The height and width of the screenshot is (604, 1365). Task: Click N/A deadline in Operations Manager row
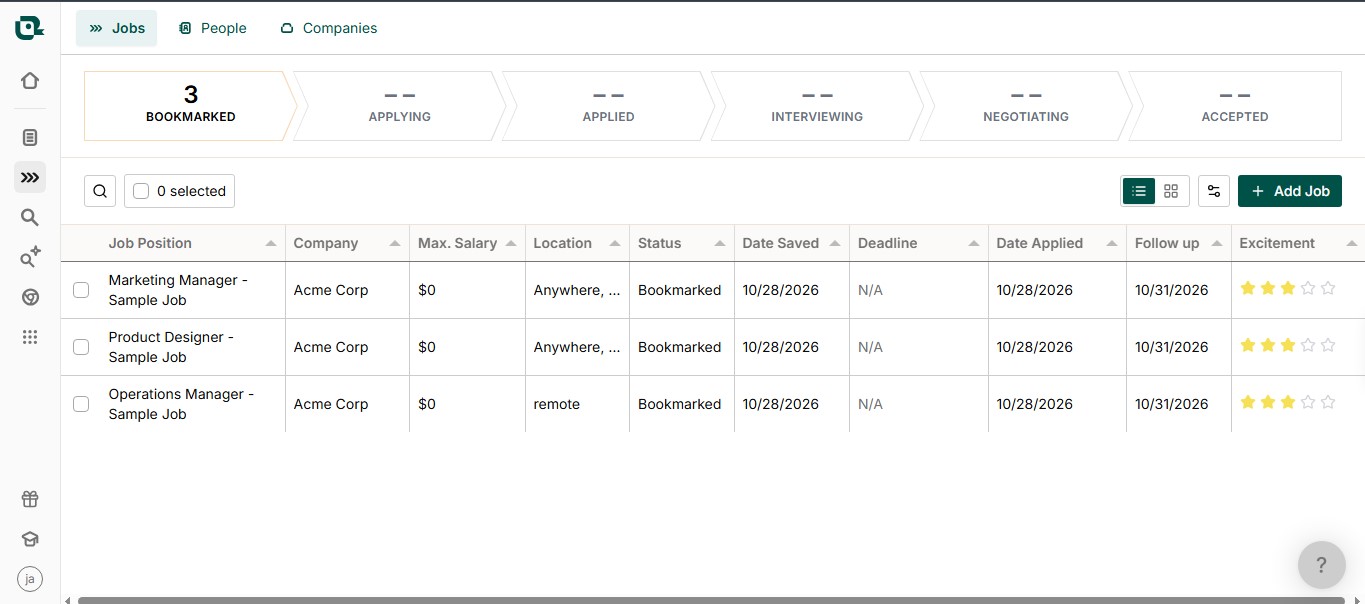pos(871,404)
